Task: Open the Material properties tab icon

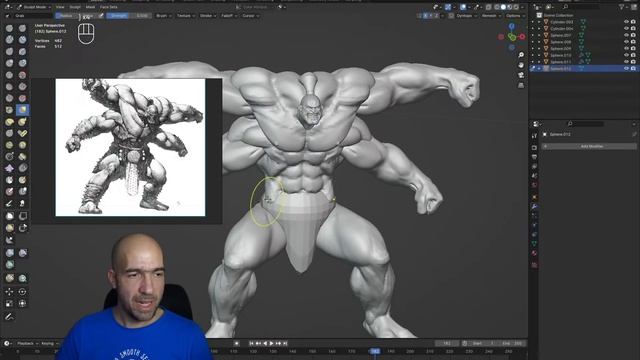Action: coord(534,253)
